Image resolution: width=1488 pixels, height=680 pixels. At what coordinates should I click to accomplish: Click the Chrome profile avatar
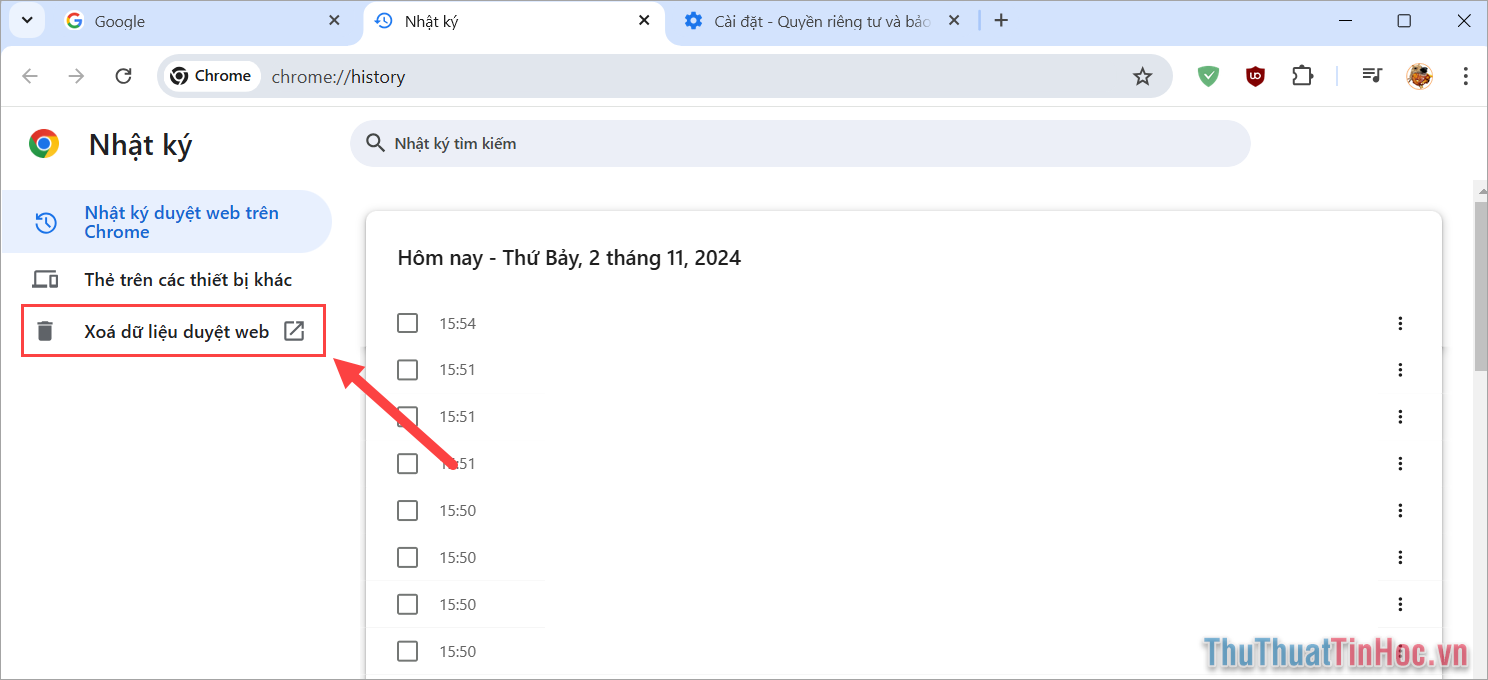1419,76
